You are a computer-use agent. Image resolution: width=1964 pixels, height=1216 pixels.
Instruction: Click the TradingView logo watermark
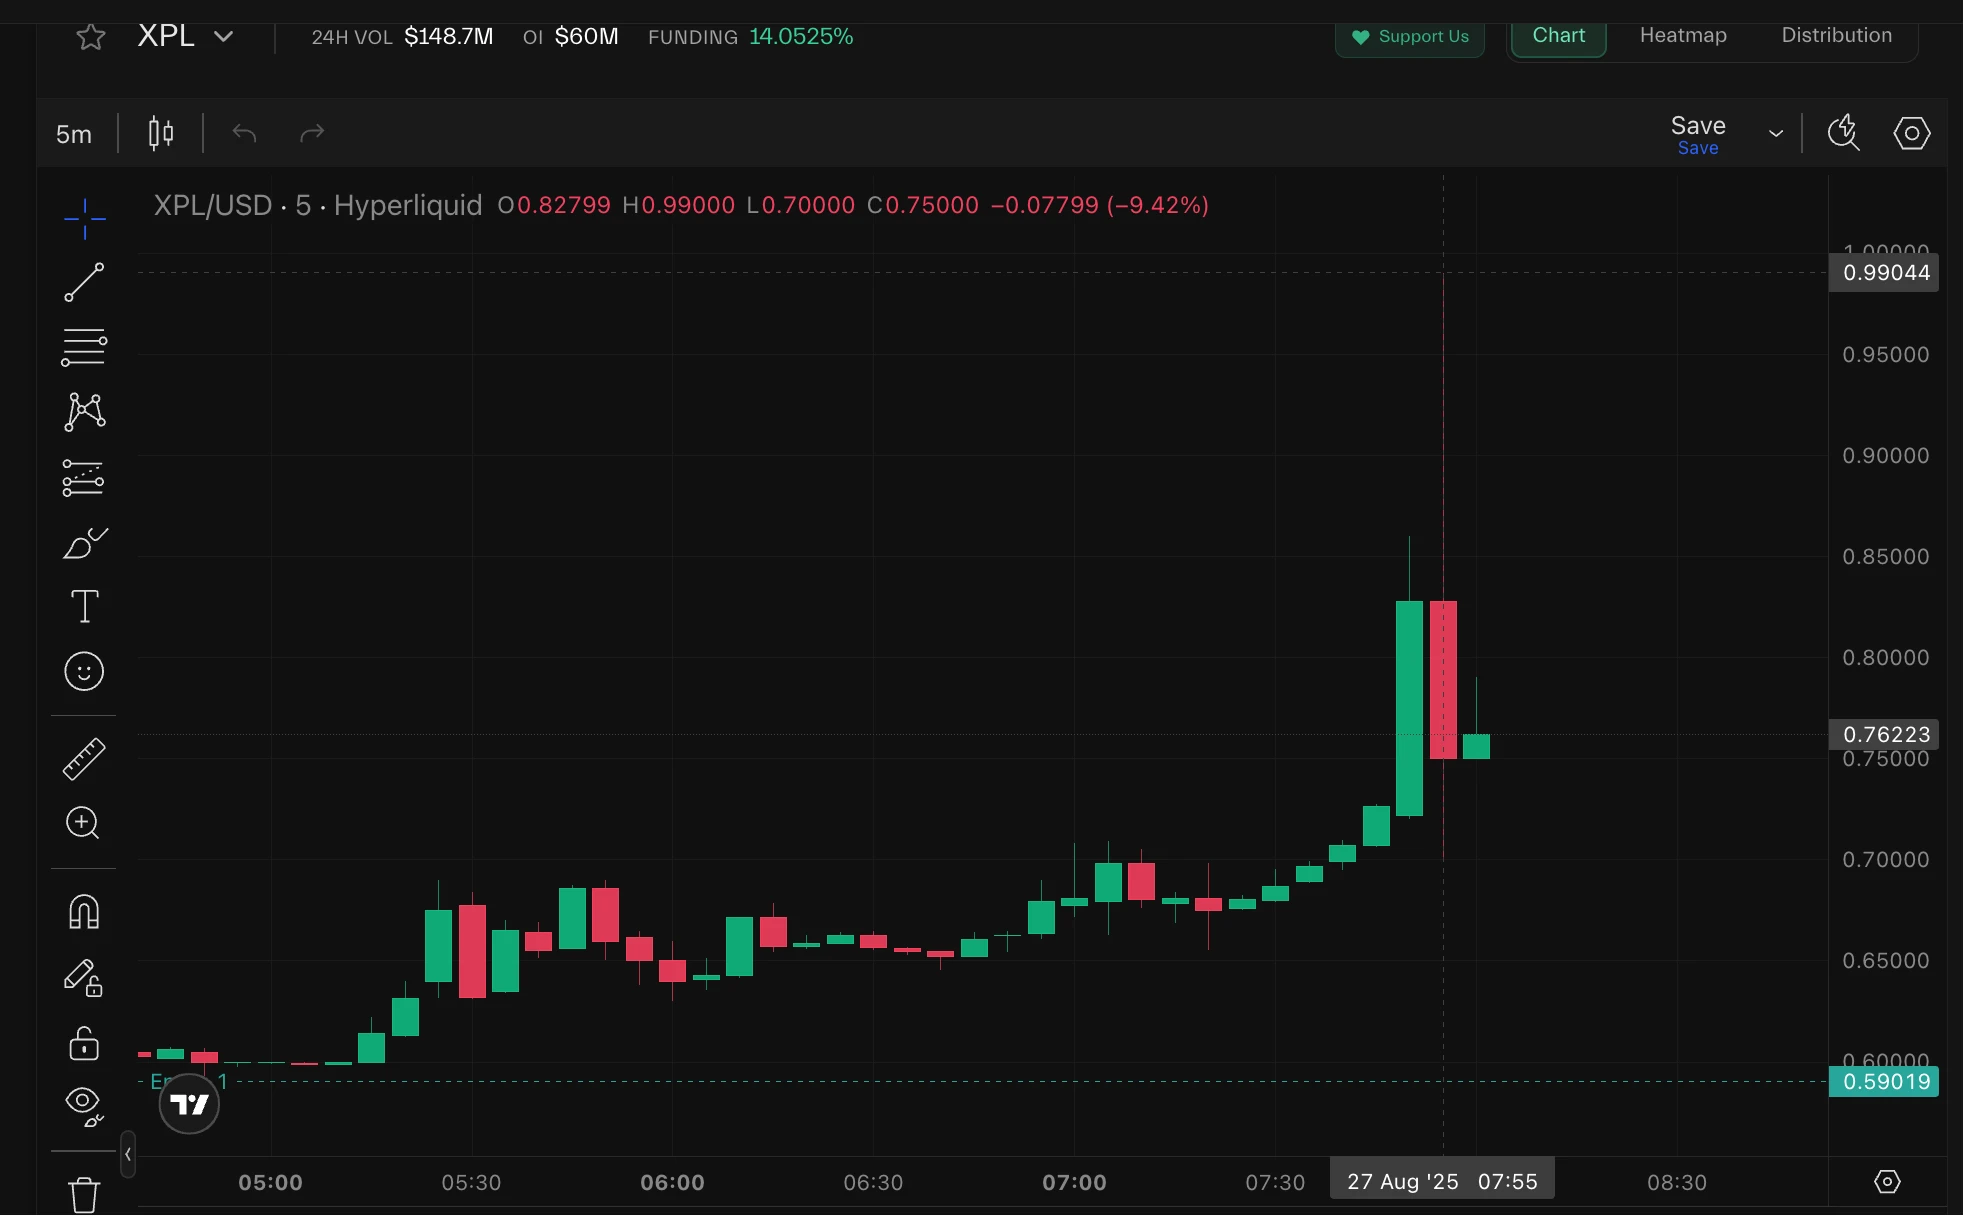click(x=189, y=1104)
